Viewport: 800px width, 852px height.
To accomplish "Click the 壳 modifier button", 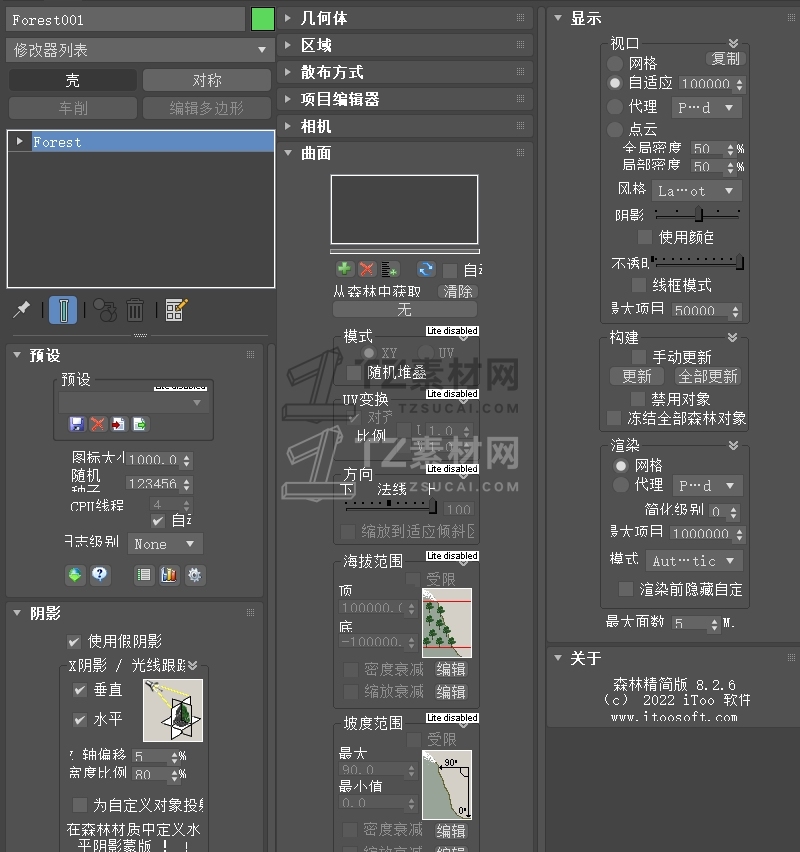I will click(x=73, y=80).
